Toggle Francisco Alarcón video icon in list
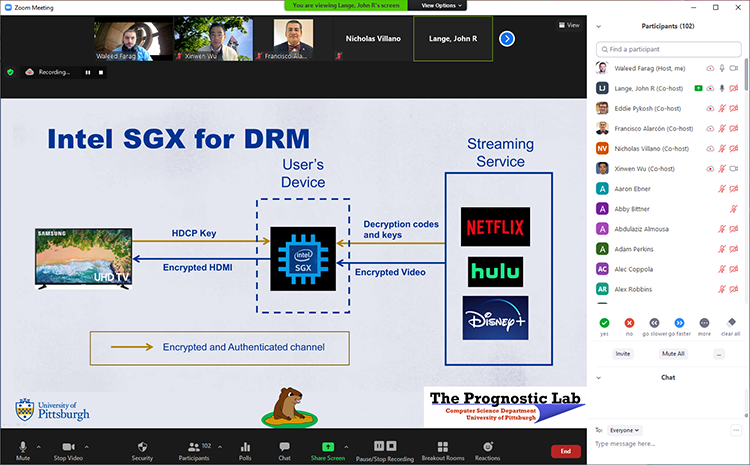The image size is (750, 465). 734,129
